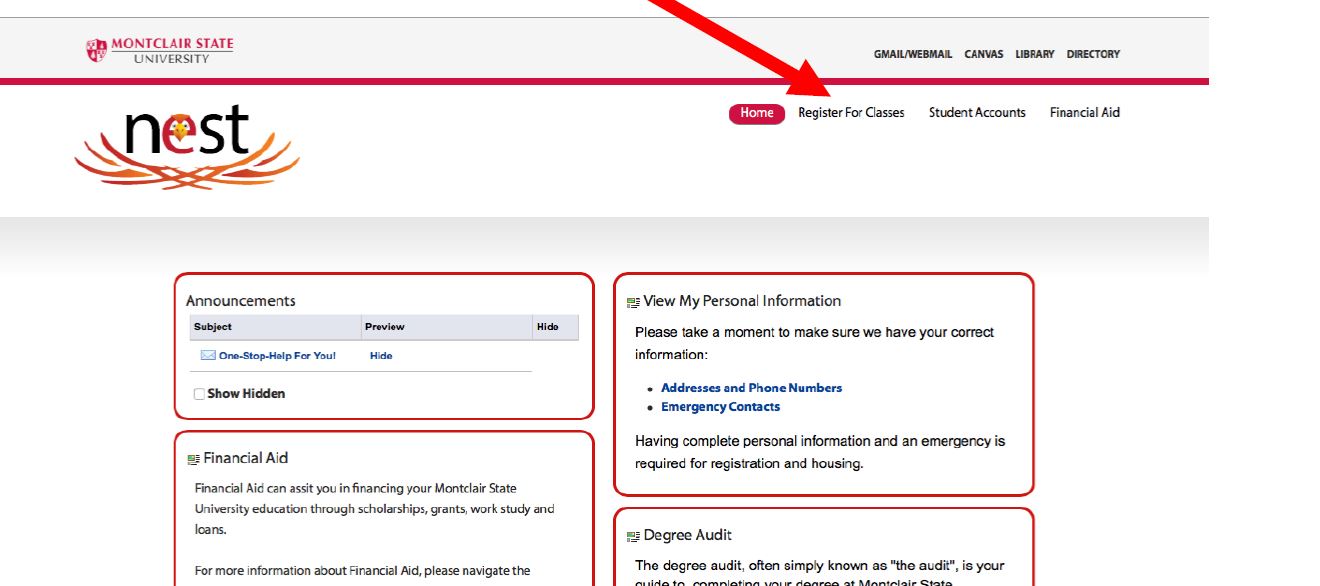Open the CANVAS link in header
Image resolution: width=1320 pixels, height=586 pixels.
pos(983,55)
